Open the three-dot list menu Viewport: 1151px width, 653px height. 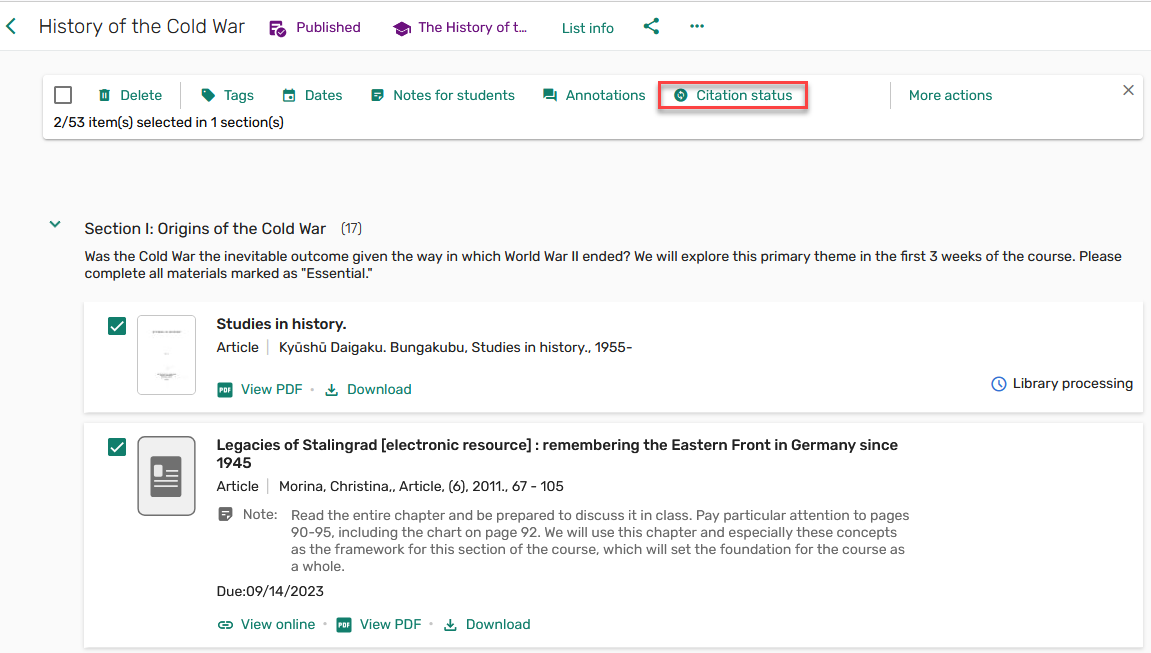click(697, 26)
